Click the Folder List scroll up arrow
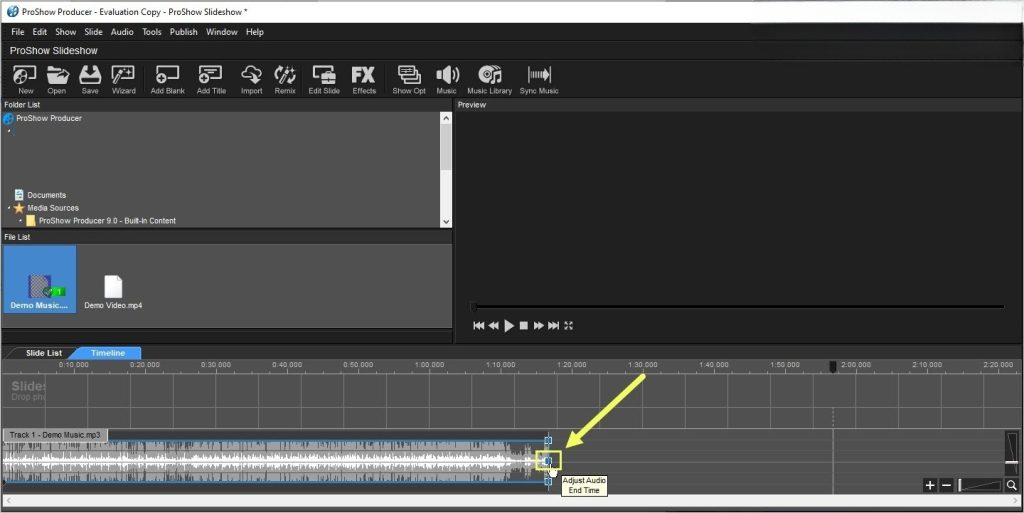The image size is (1024, 513). (x=446, y=118)
